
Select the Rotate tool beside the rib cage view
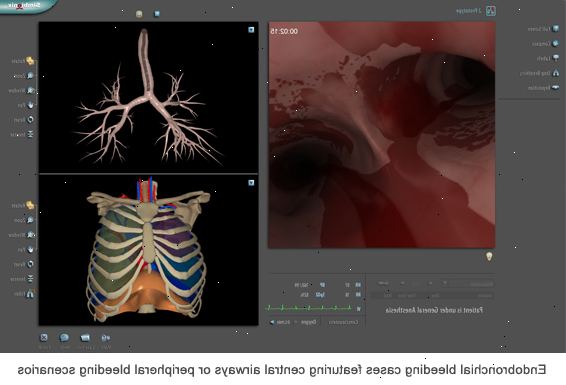30,205
